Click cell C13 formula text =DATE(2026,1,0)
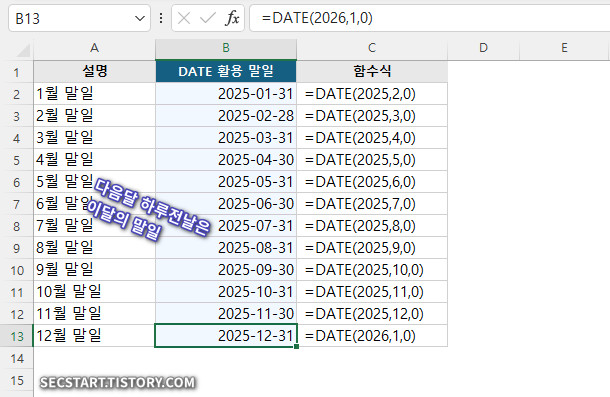This screenshot has width=610, height=397. [360, 336]
